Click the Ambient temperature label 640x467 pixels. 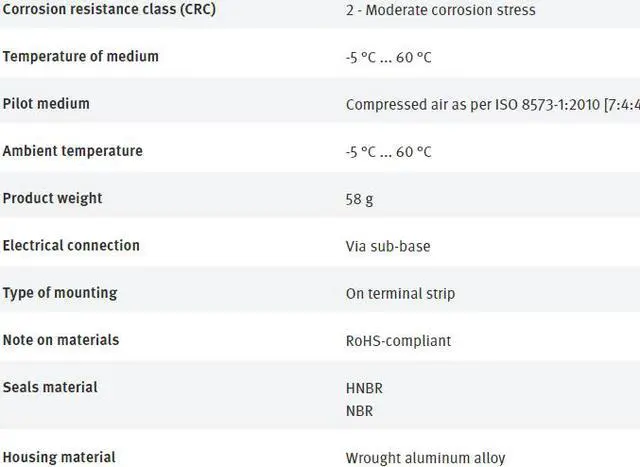click(73, 151)
